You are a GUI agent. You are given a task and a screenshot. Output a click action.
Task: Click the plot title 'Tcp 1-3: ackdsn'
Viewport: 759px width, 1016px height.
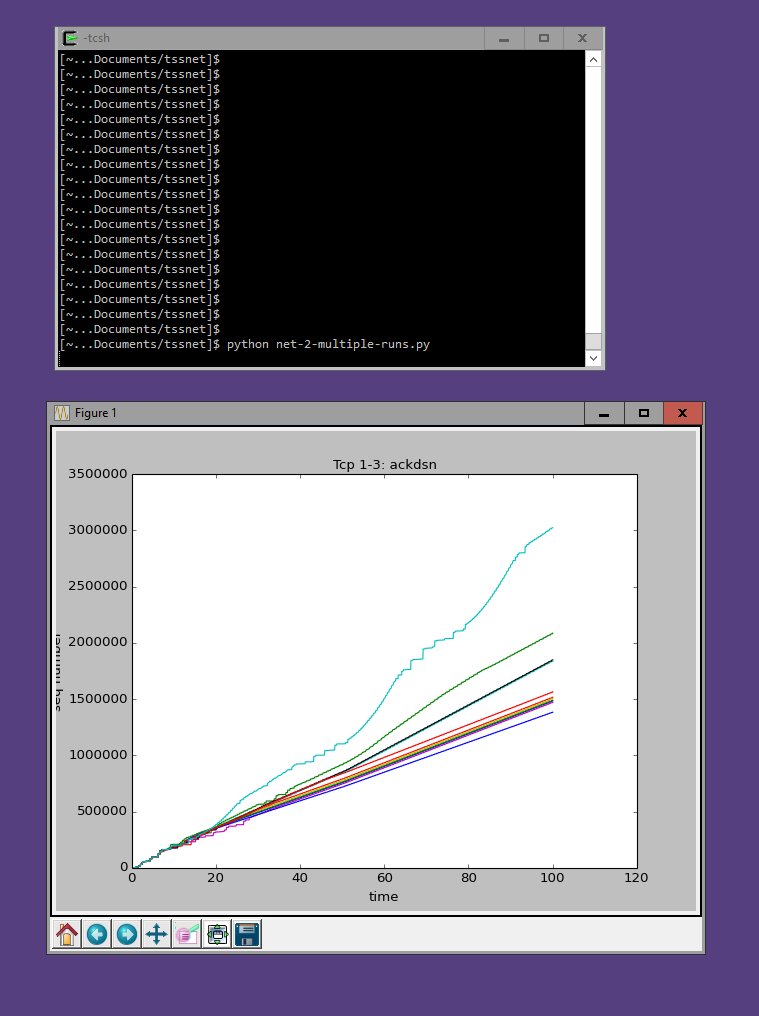pos(384,465)
